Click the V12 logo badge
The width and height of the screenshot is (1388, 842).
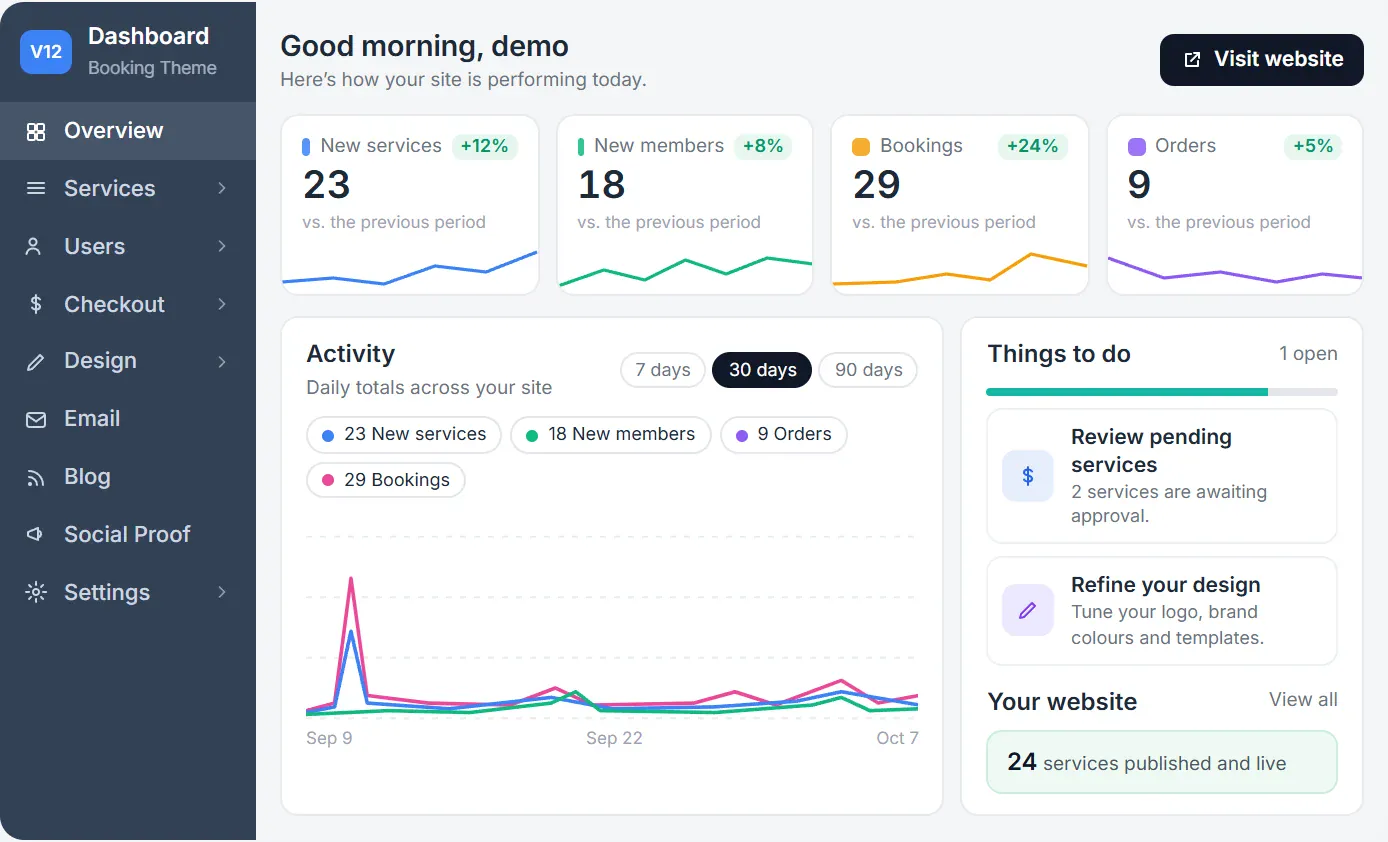point(46,52)
